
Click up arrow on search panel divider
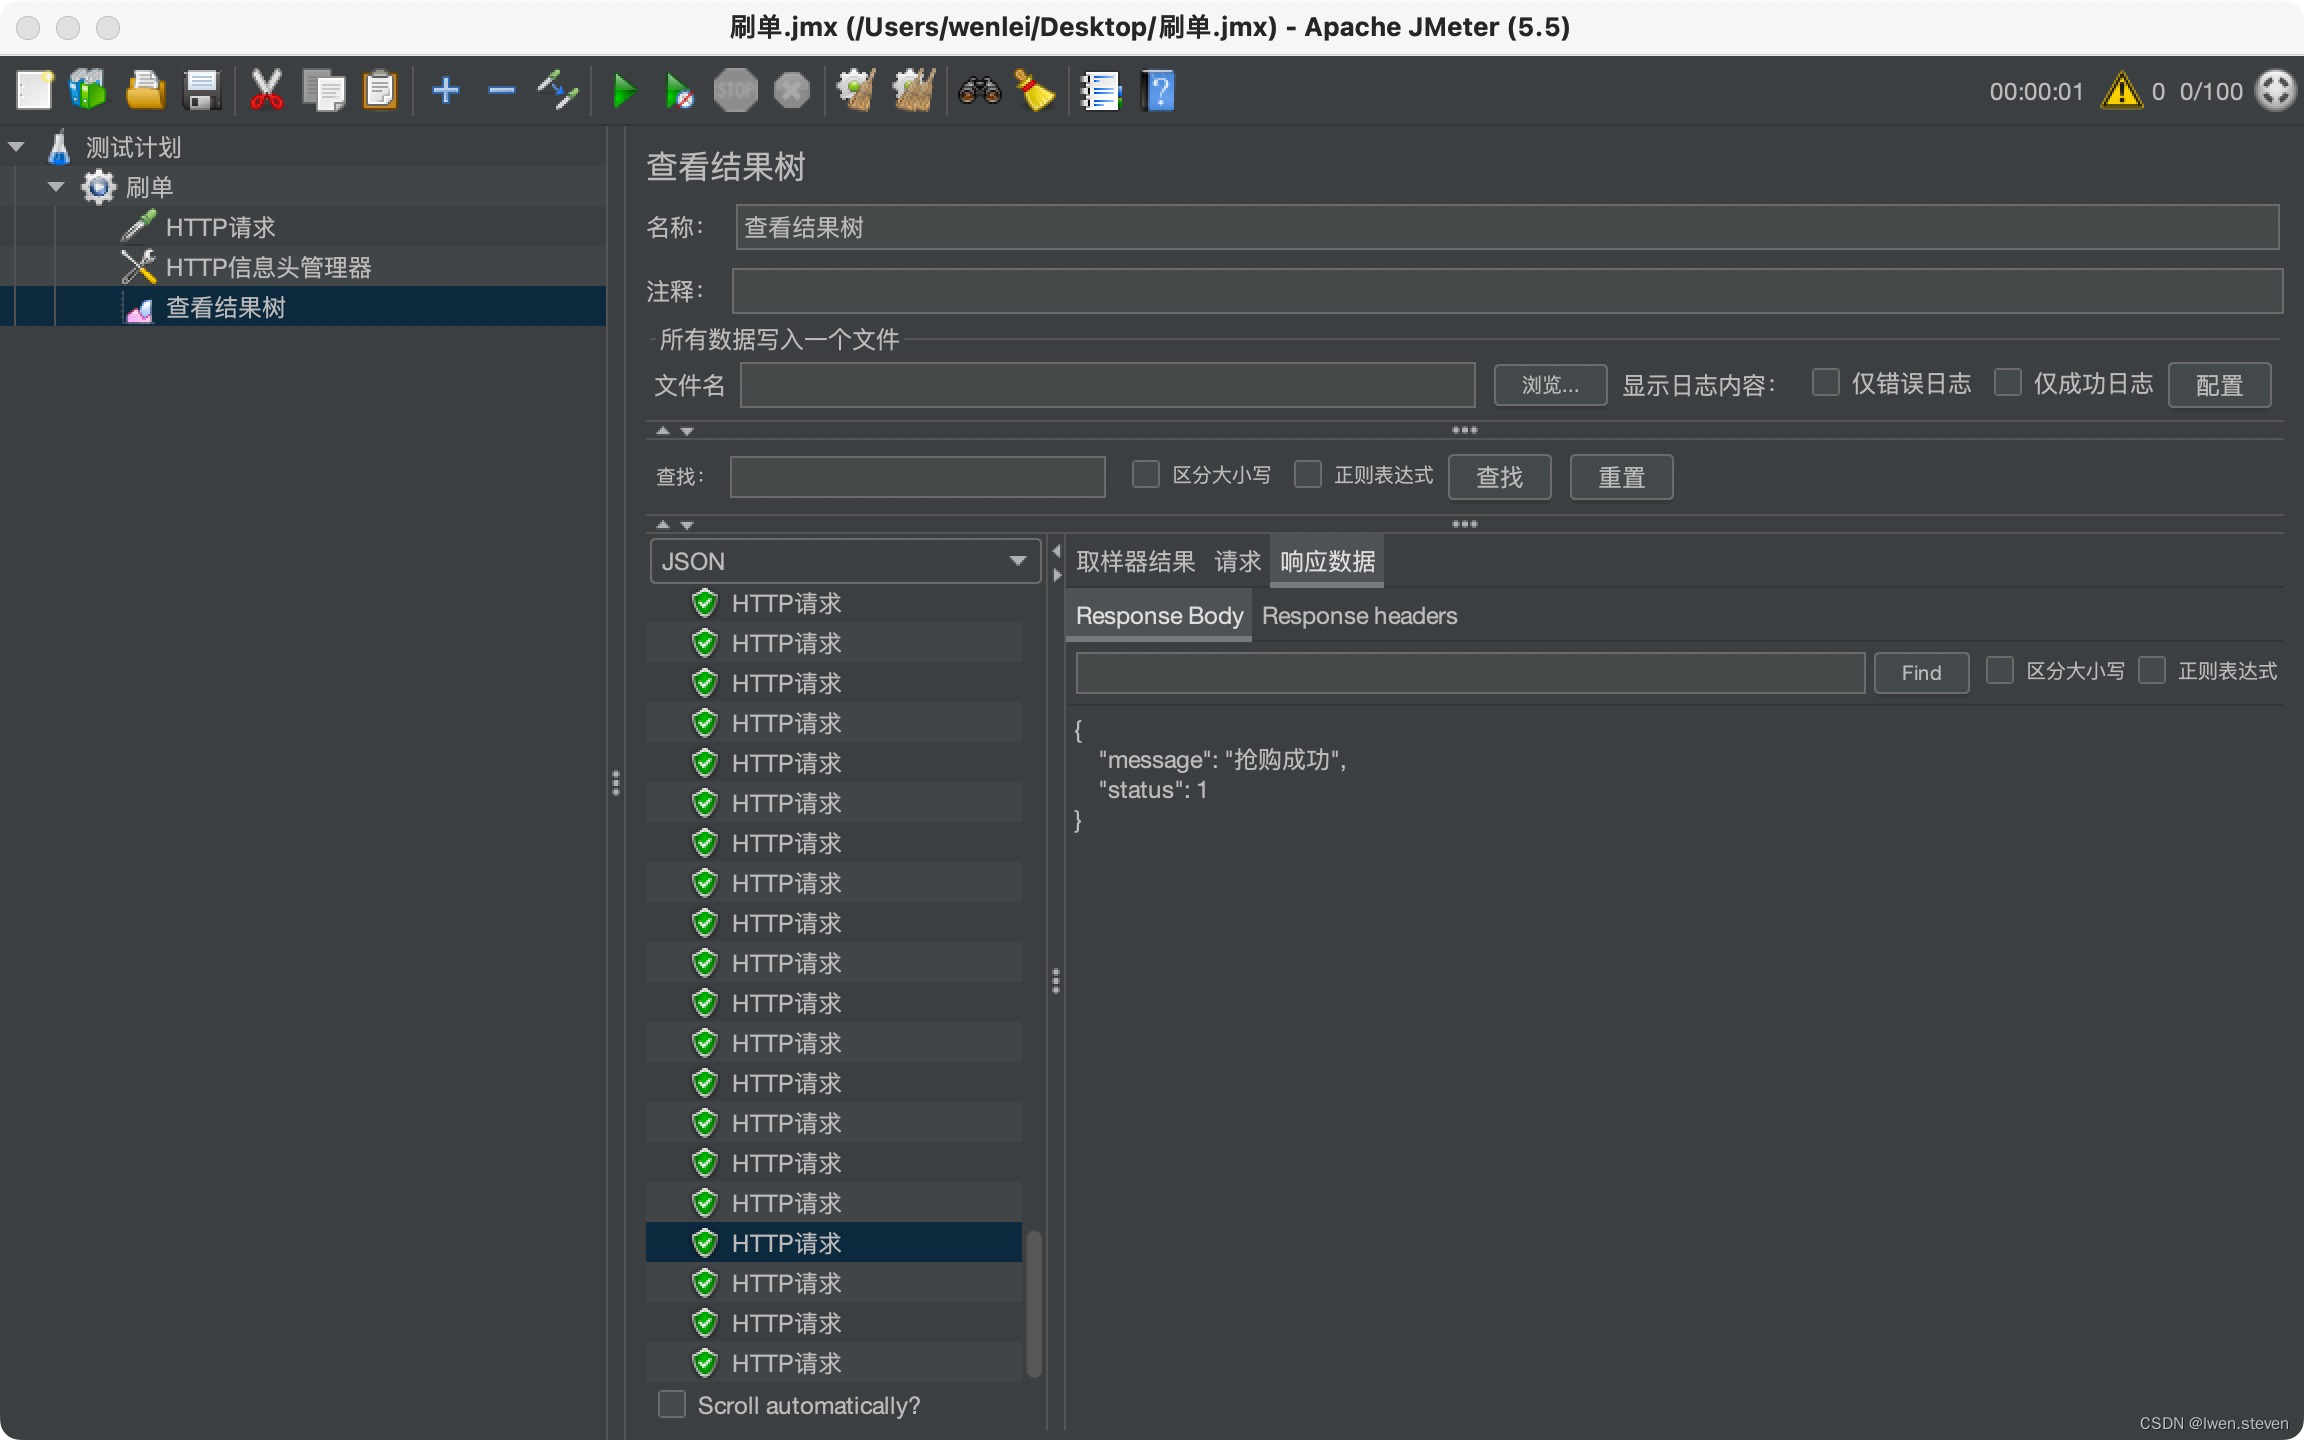(662, 525)
